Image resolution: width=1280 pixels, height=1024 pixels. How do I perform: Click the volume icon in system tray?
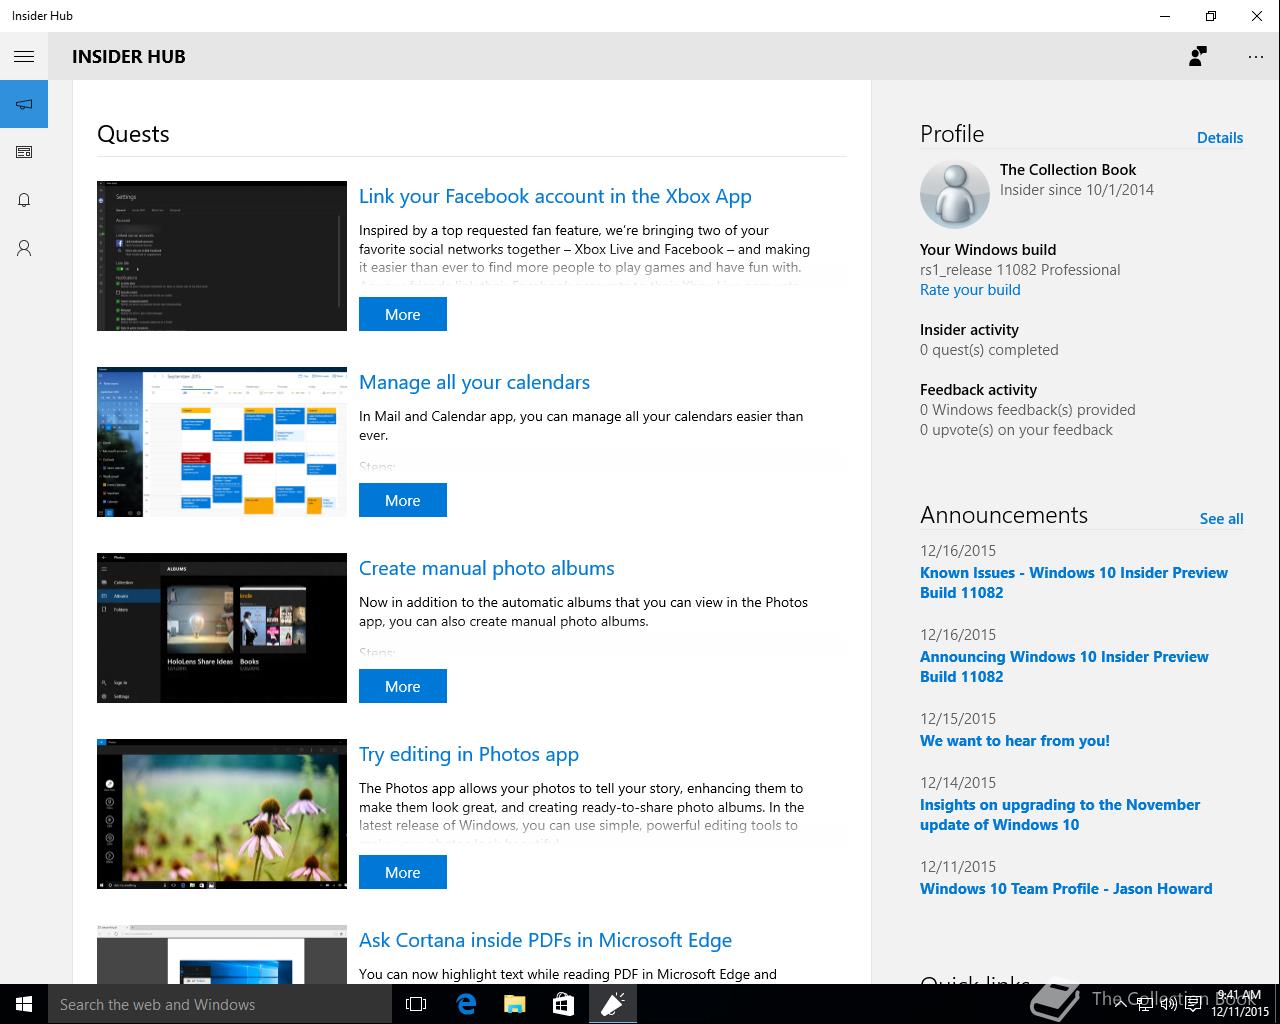[x=1168, y=1004]
